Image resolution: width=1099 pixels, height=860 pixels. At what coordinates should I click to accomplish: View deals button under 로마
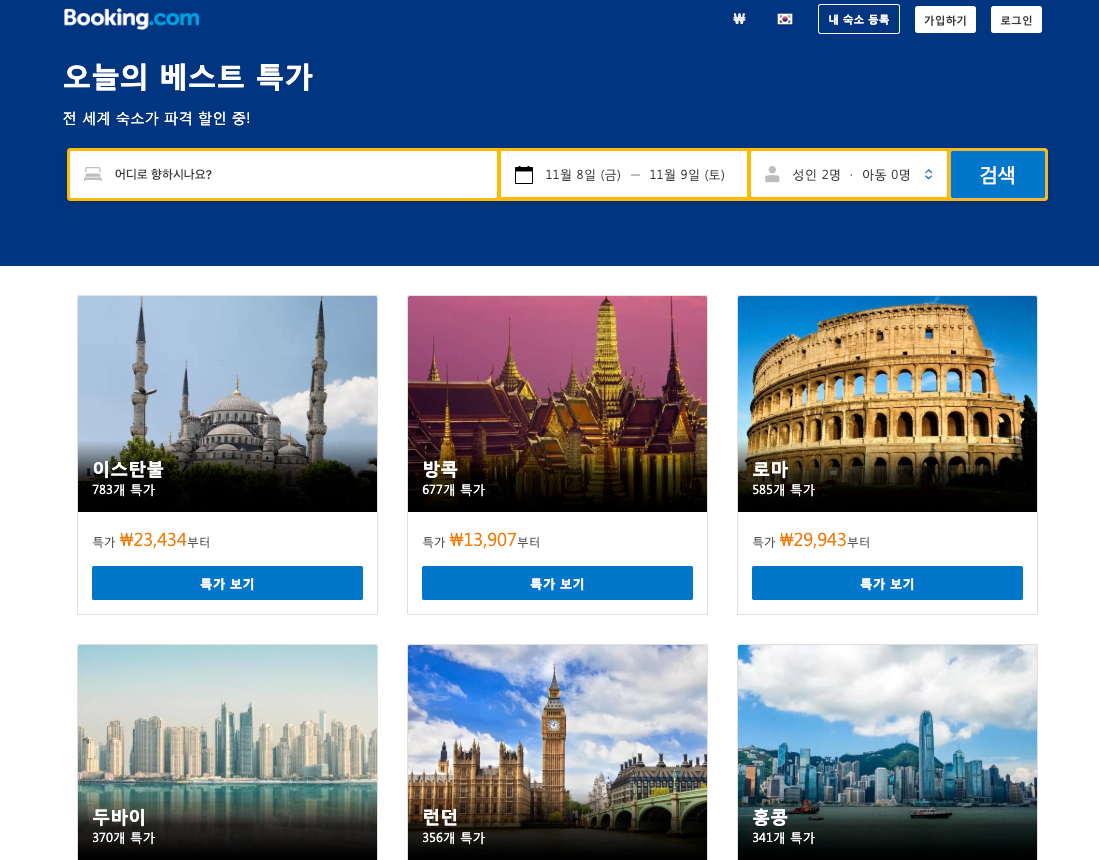[887, 583]
